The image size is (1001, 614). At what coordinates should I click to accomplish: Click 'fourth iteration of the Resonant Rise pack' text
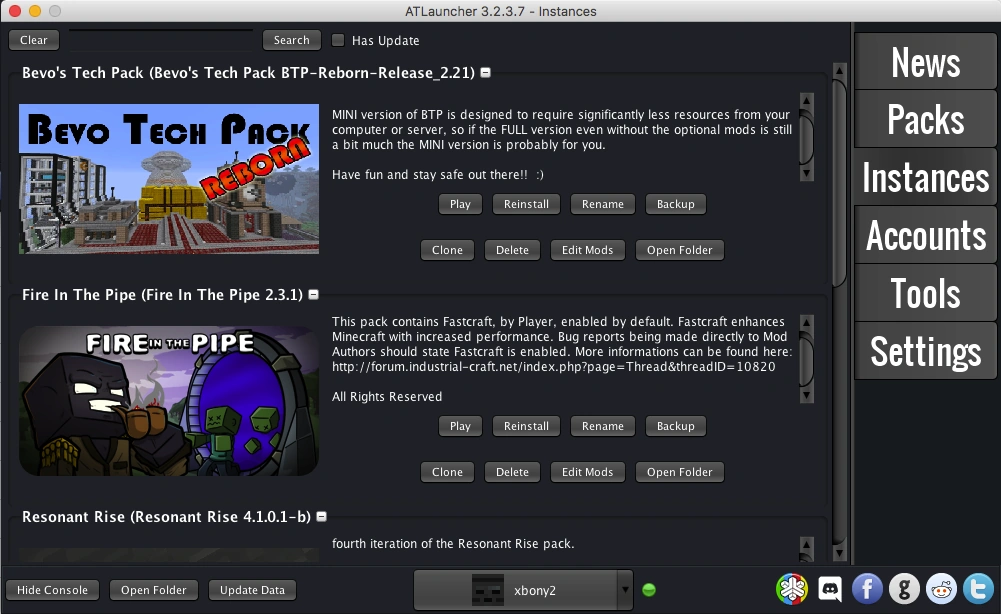point(453,544)
